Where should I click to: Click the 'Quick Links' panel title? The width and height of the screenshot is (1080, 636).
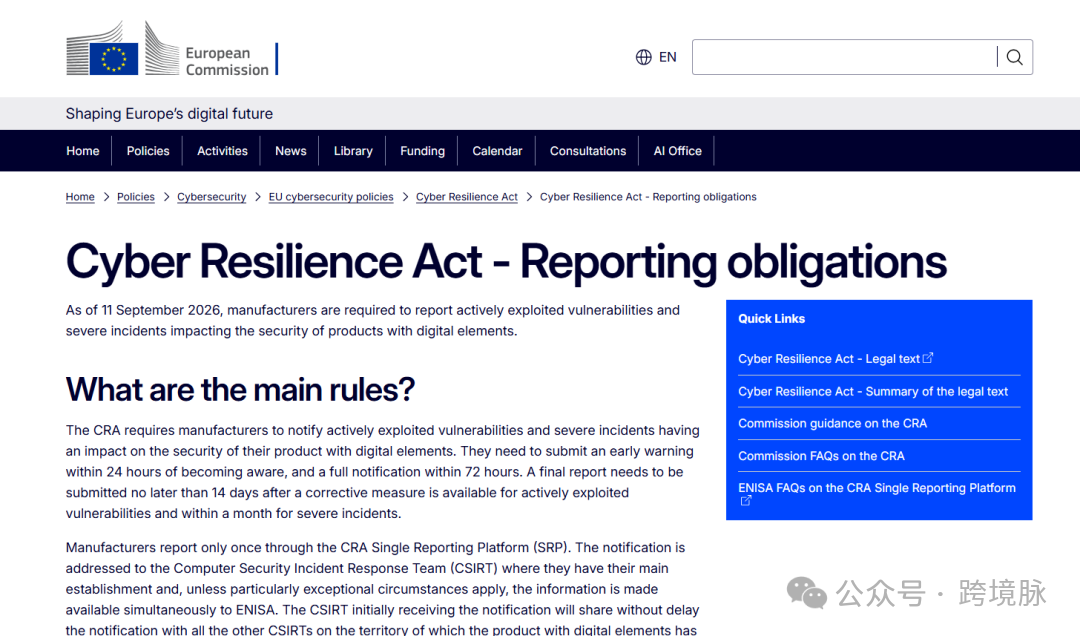coord(771,319)
